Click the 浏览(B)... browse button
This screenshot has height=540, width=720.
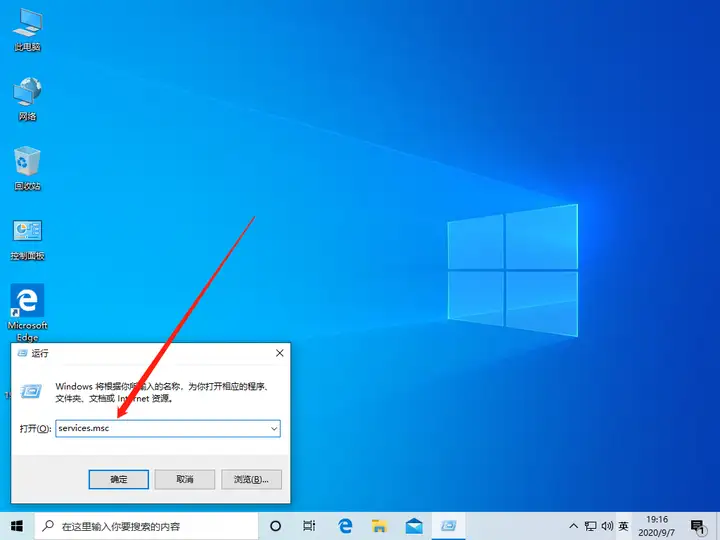coord(251,479)
